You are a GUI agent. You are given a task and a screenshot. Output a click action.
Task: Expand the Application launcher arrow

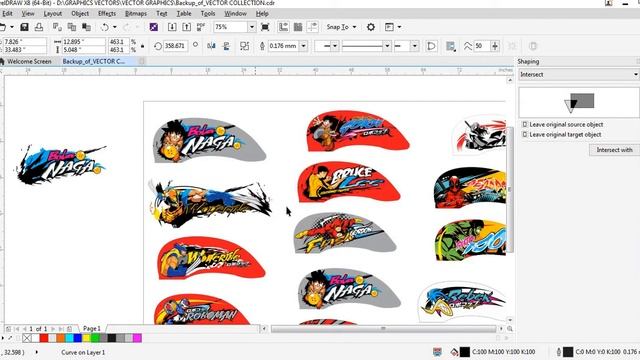399,27
